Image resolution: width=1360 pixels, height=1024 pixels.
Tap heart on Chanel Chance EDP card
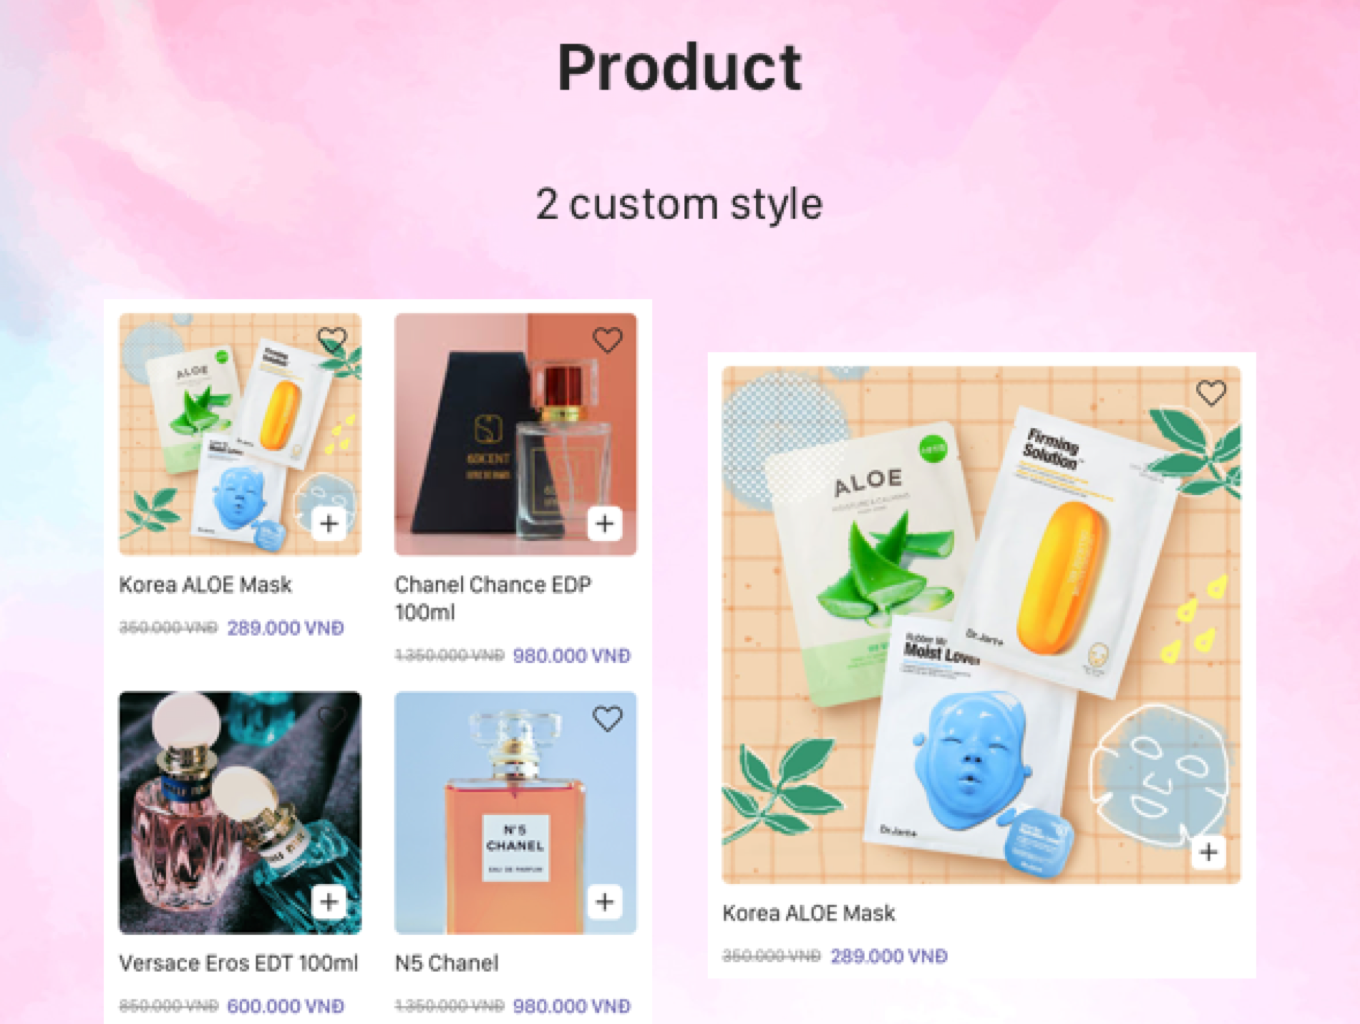[608, 340]
